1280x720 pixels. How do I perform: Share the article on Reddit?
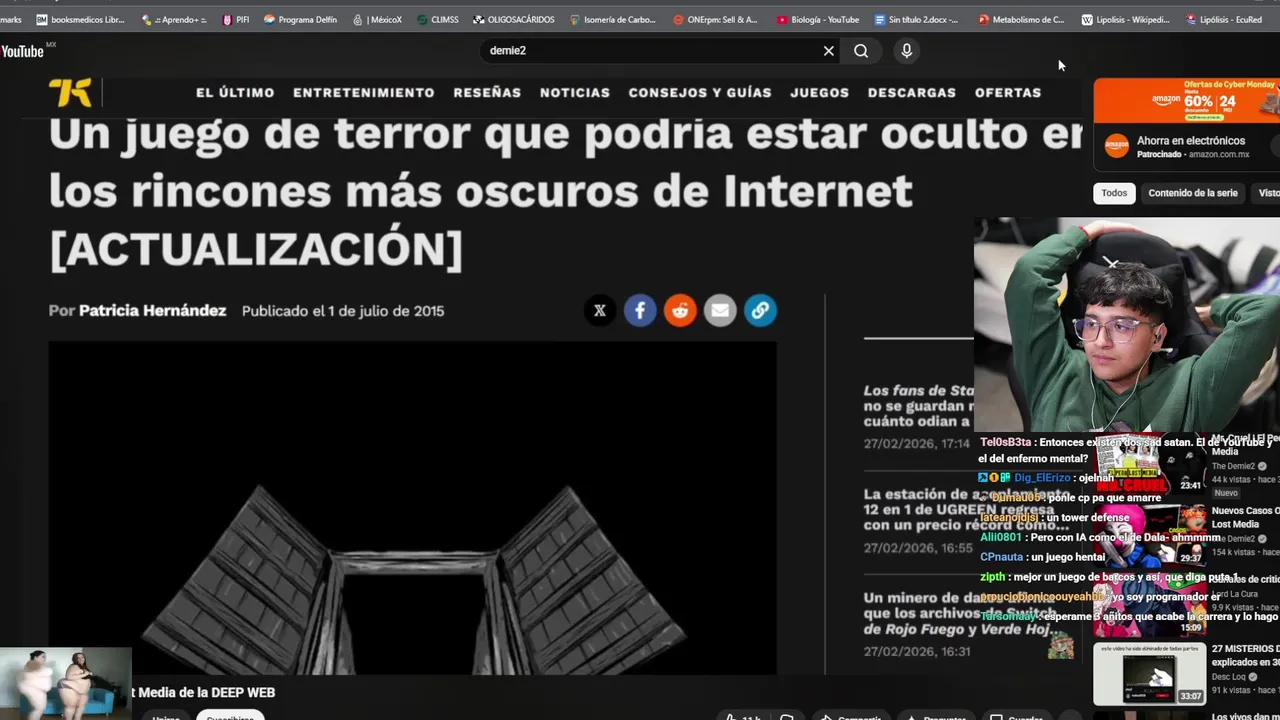click(680, 310)
